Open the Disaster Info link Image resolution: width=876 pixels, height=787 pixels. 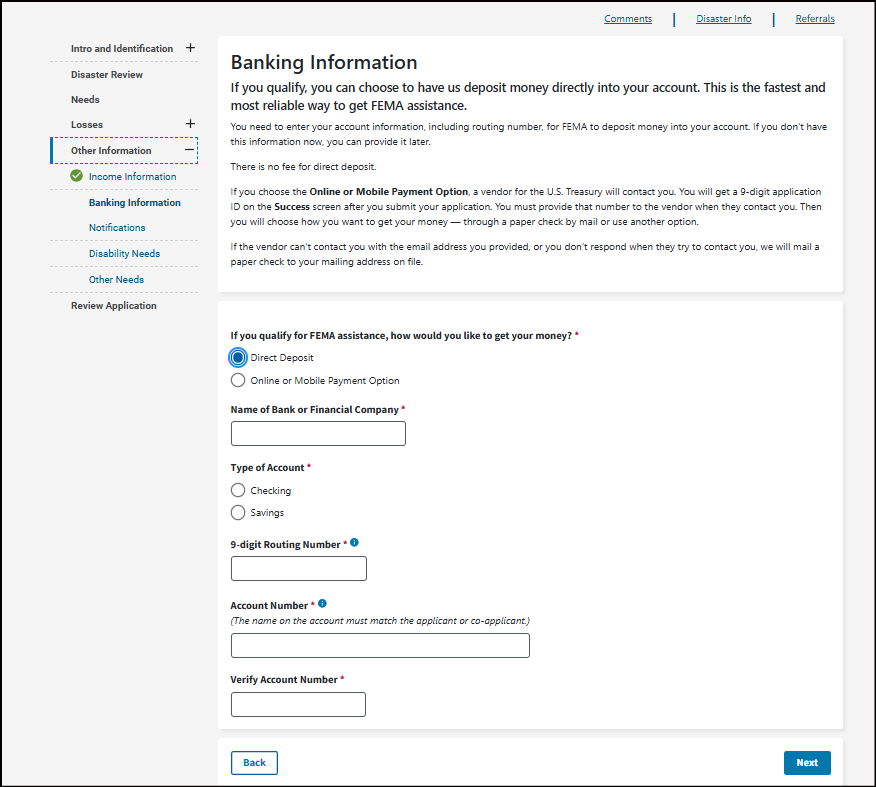(724, 19)
